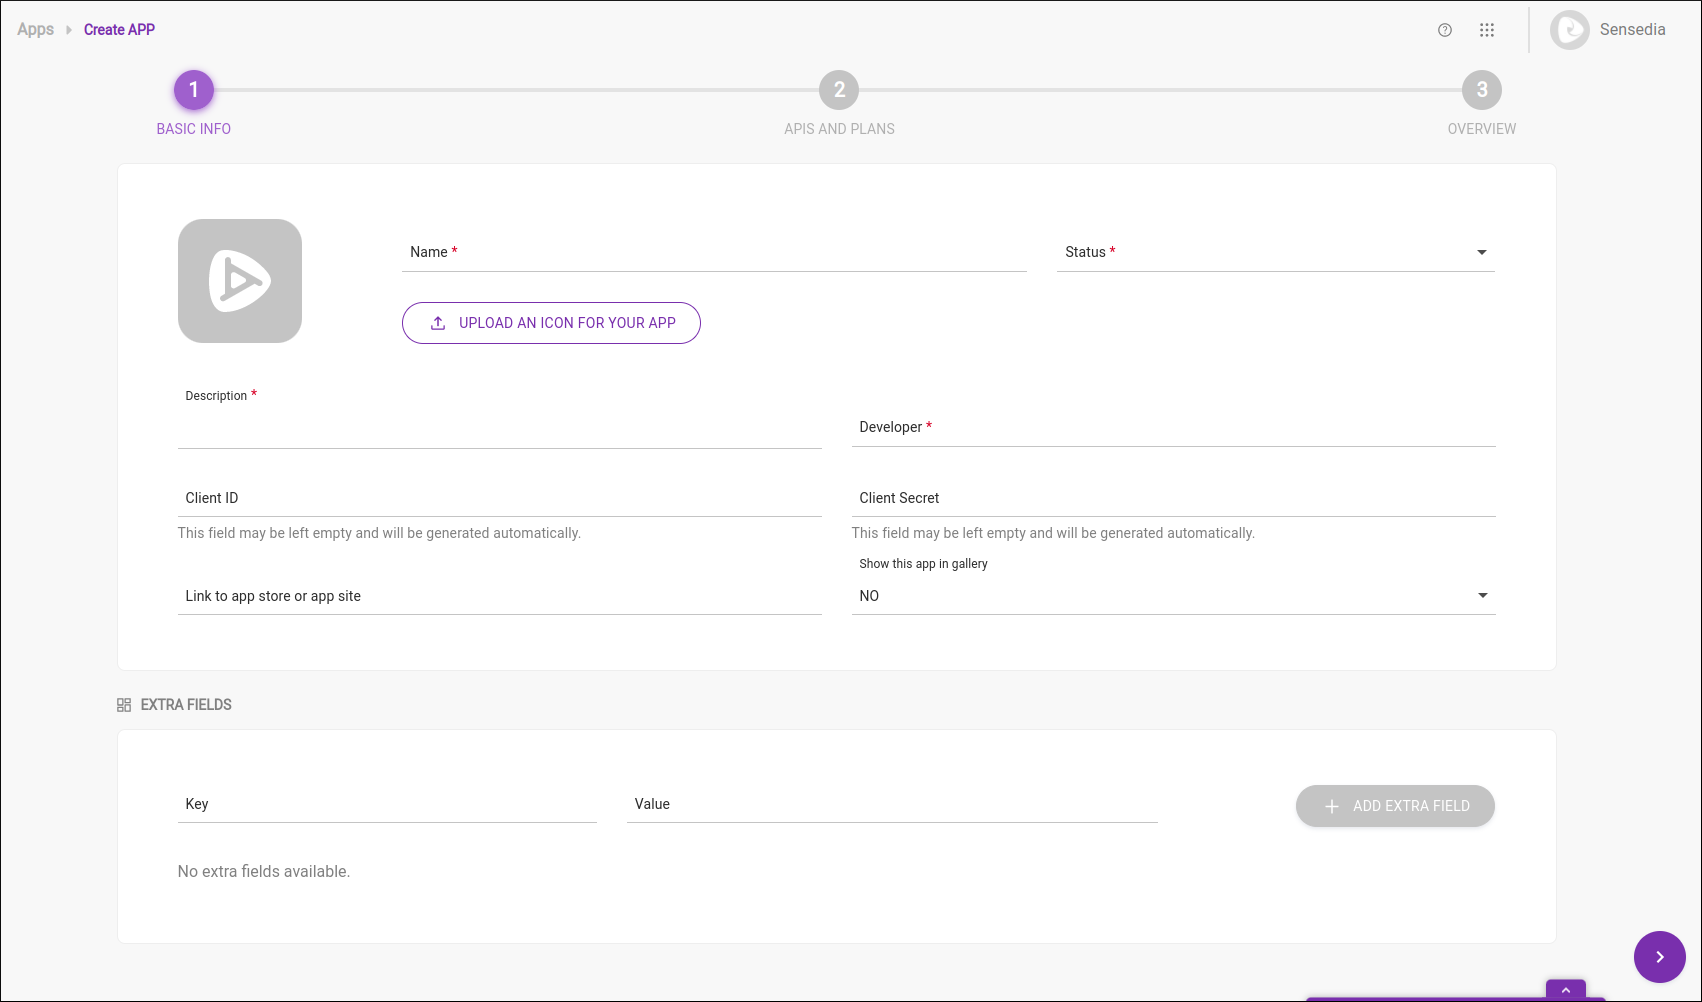Open the Show this app in gallery dropdown
This screenshot has width=1702, height=1002.
click(1174, 595)
